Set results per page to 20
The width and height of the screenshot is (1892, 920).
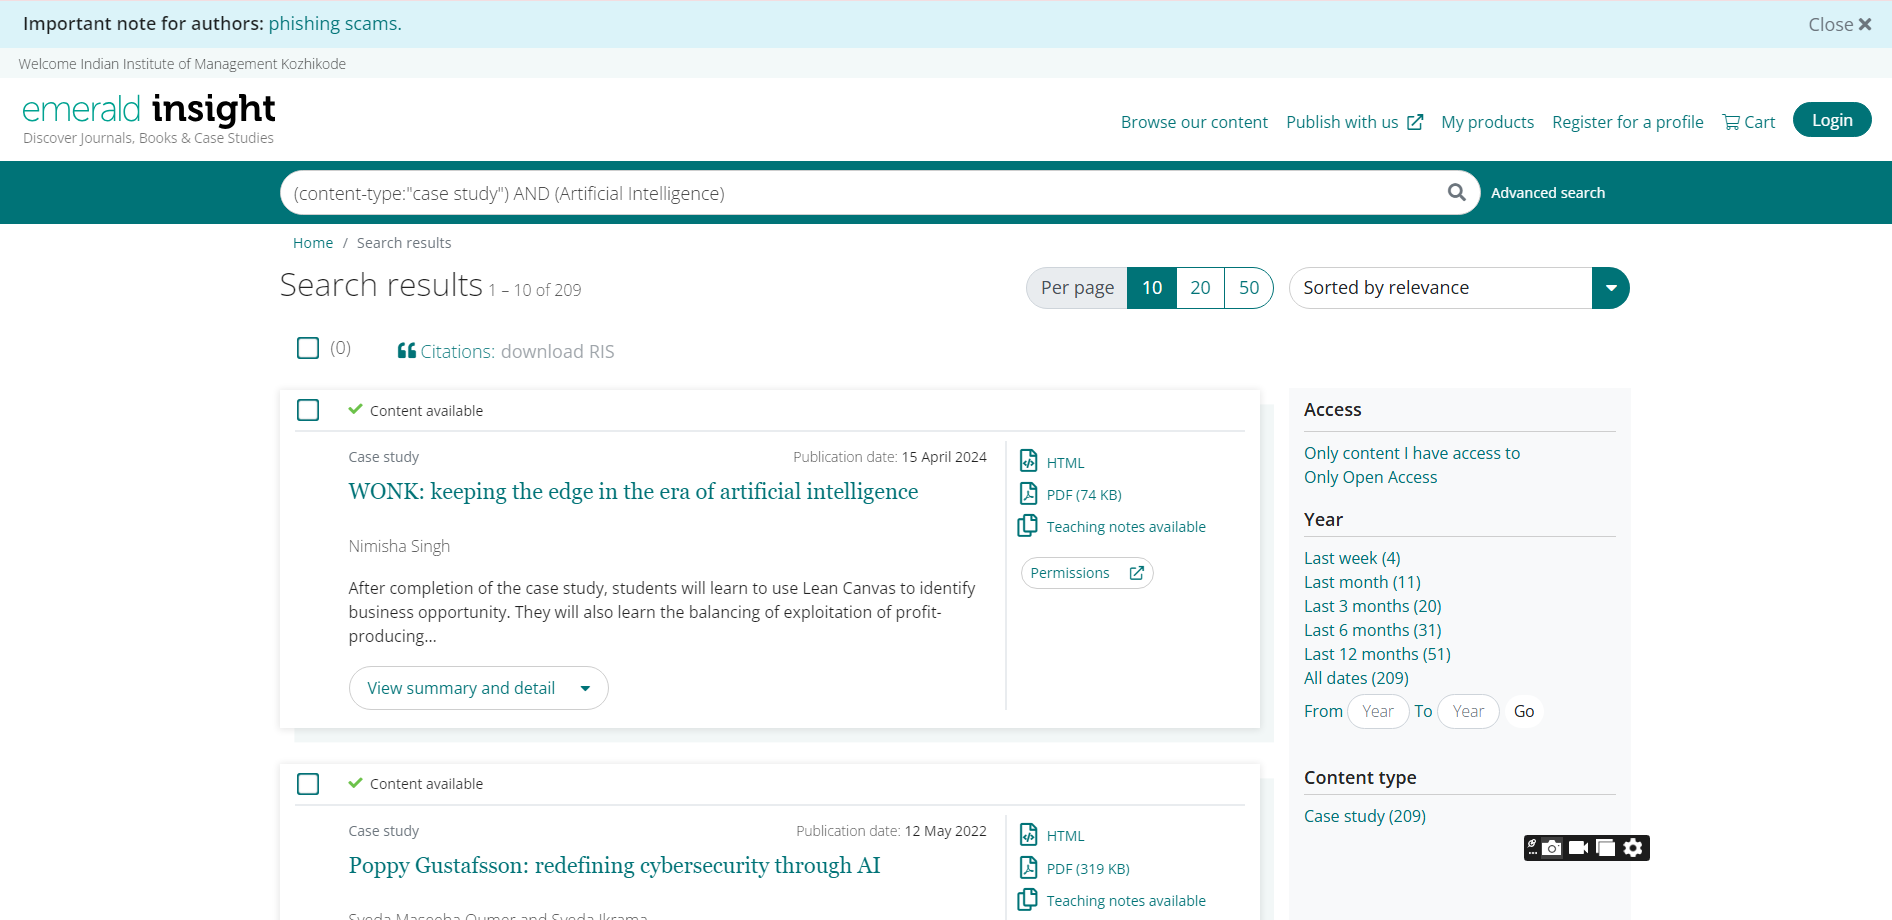click(x=1200, y=288)
